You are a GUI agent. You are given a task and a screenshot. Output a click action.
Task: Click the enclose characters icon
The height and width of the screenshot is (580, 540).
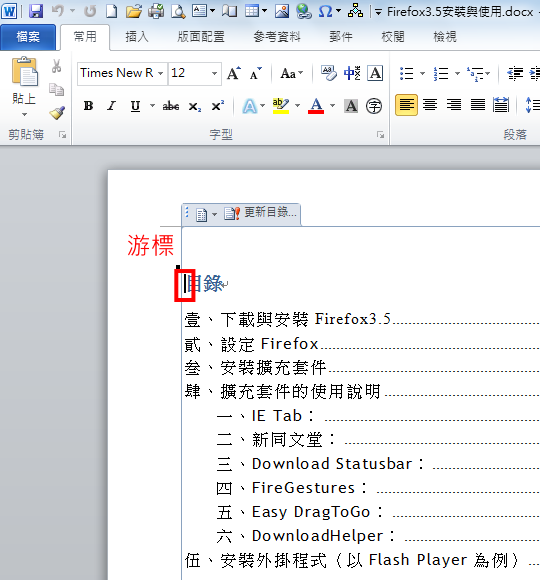pyautogui.click(x=374, y=106)
